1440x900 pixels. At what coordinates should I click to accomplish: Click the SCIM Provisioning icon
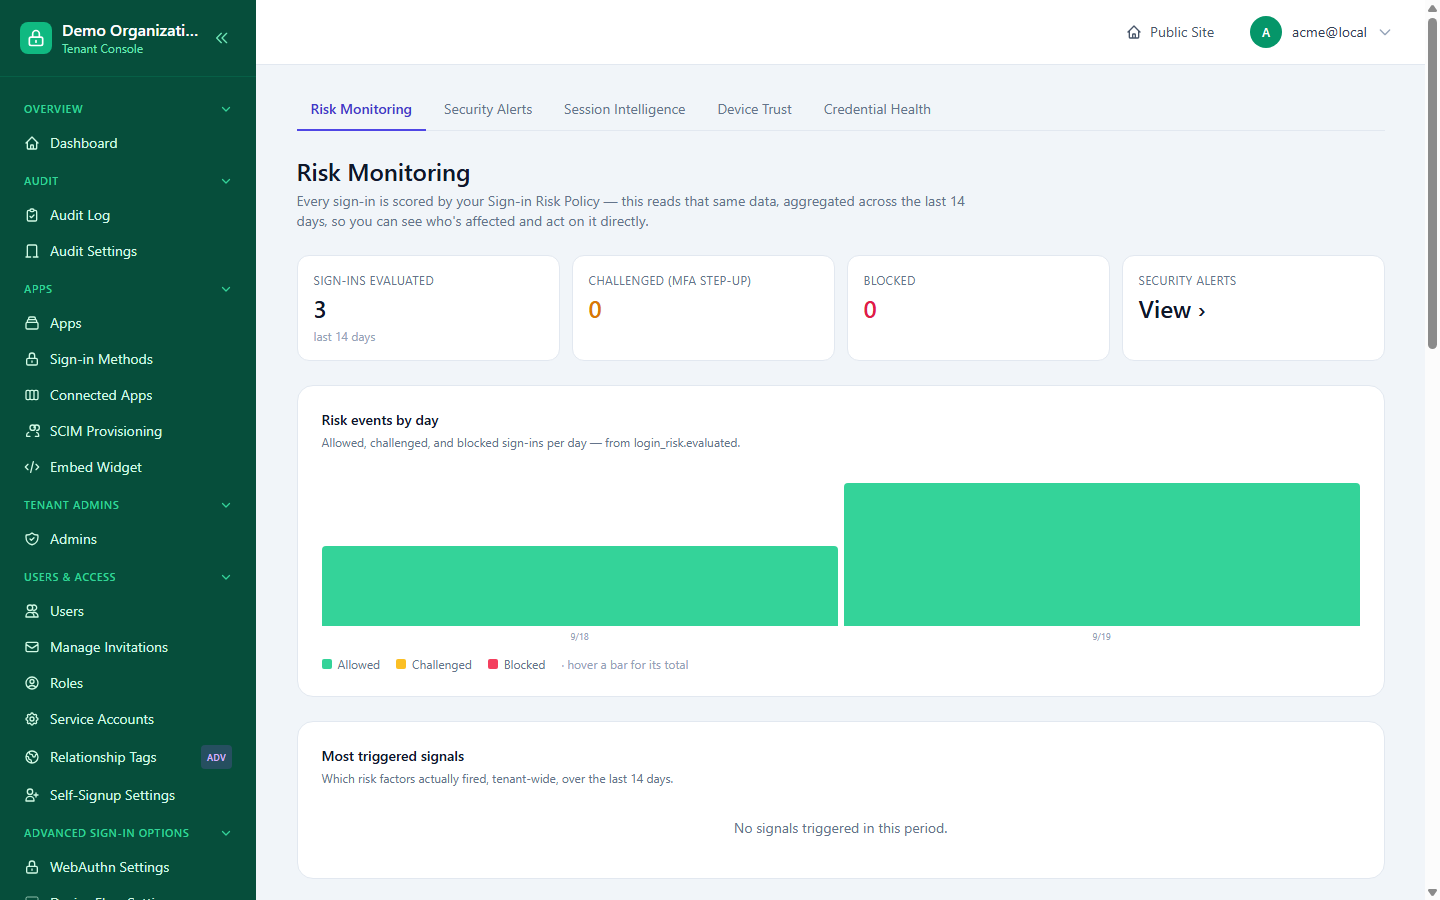click(x=32, y=431)
